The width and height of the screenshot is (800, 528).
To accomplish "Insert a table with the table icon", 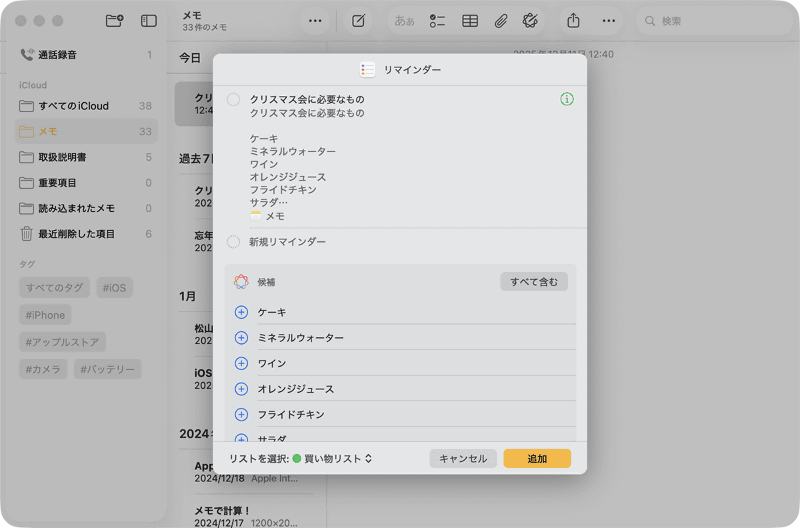I will [470, 21].
